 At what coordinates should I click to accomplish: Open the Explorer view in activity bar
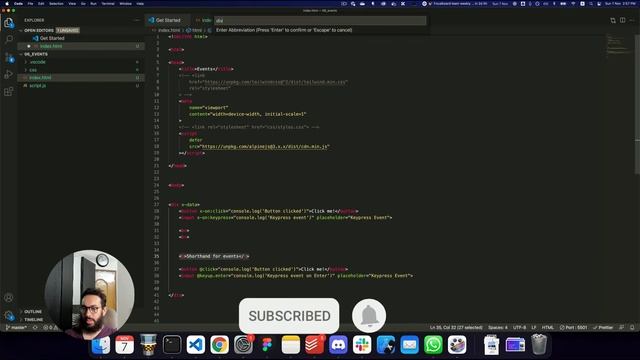[x=9, y=23]
